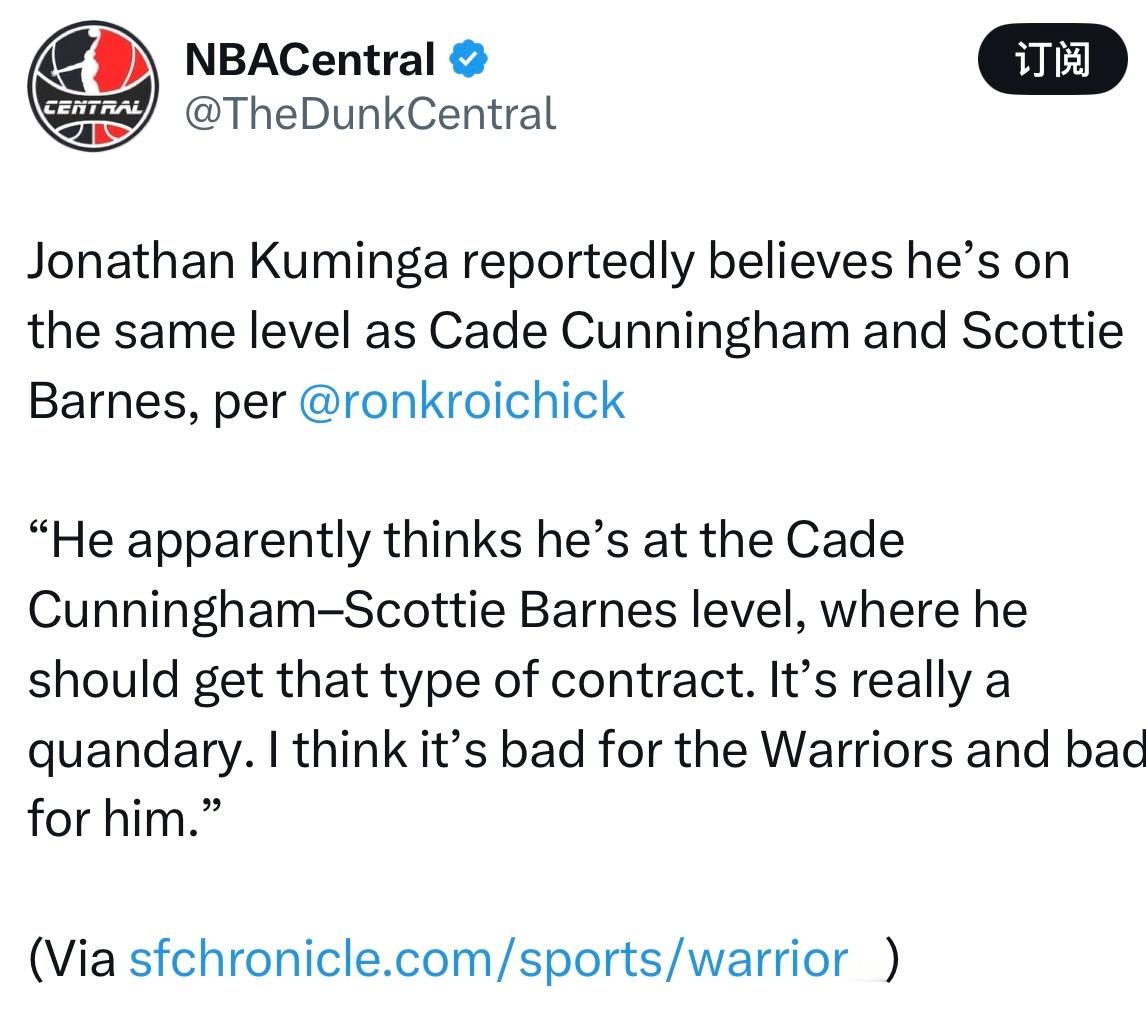Open the @ronkroichick mention

pyautogui.click(x=462, y=401)
